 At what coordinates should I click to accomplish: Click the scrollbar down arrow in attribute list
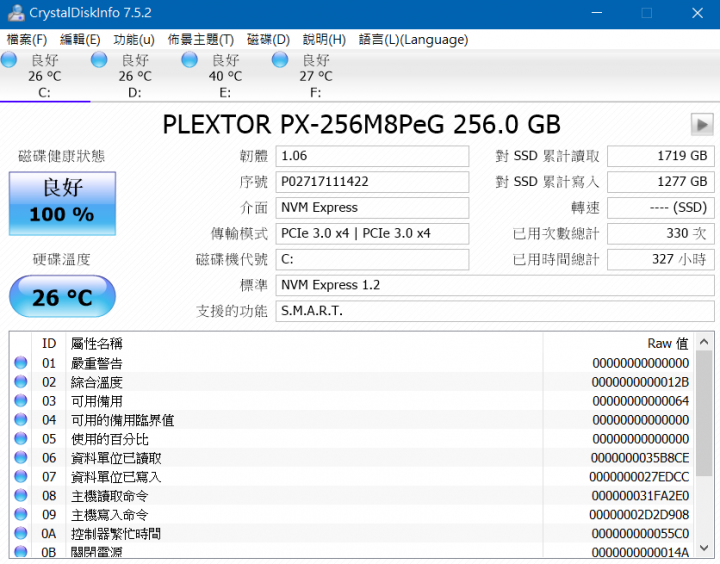[704, 547]
